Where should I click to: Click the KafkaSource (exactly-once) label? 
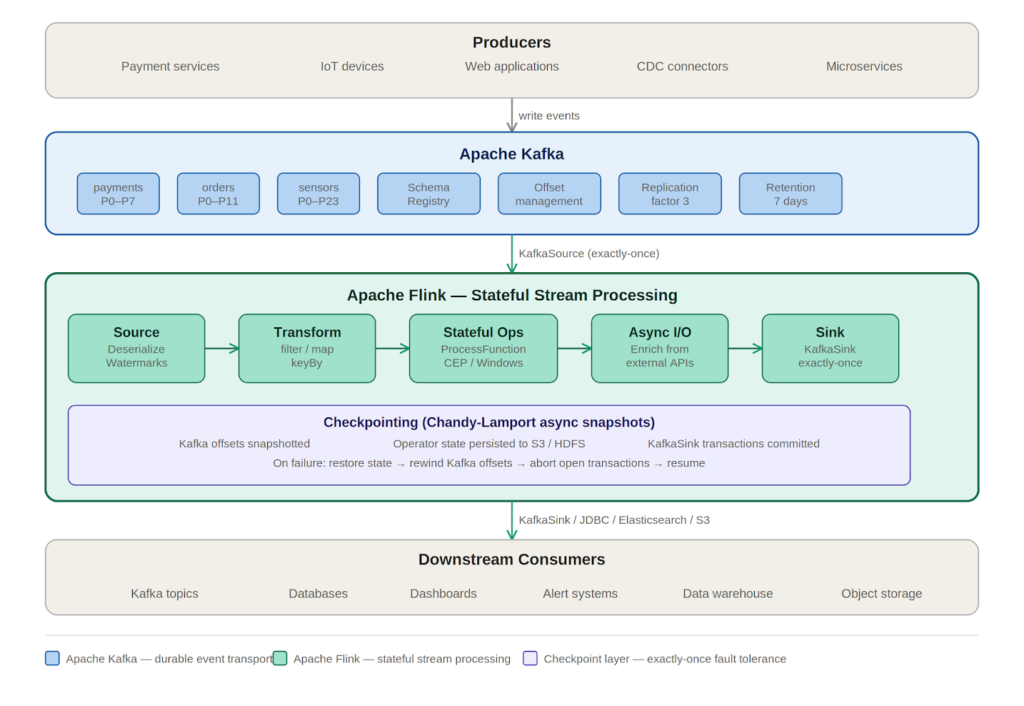coord(589,253)
